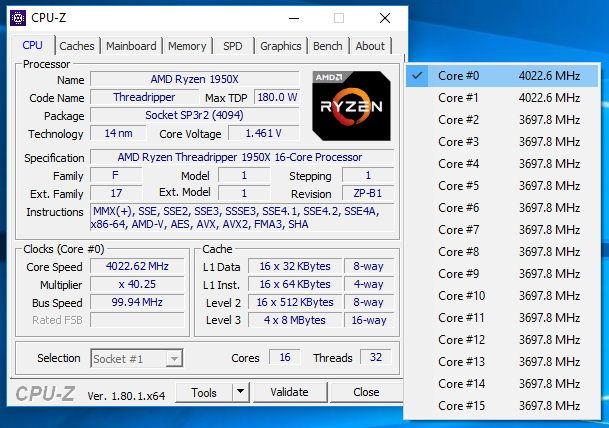Screen dimensions: 609x428
Task: Click the Tools button
Action: (x=204, y=392)
